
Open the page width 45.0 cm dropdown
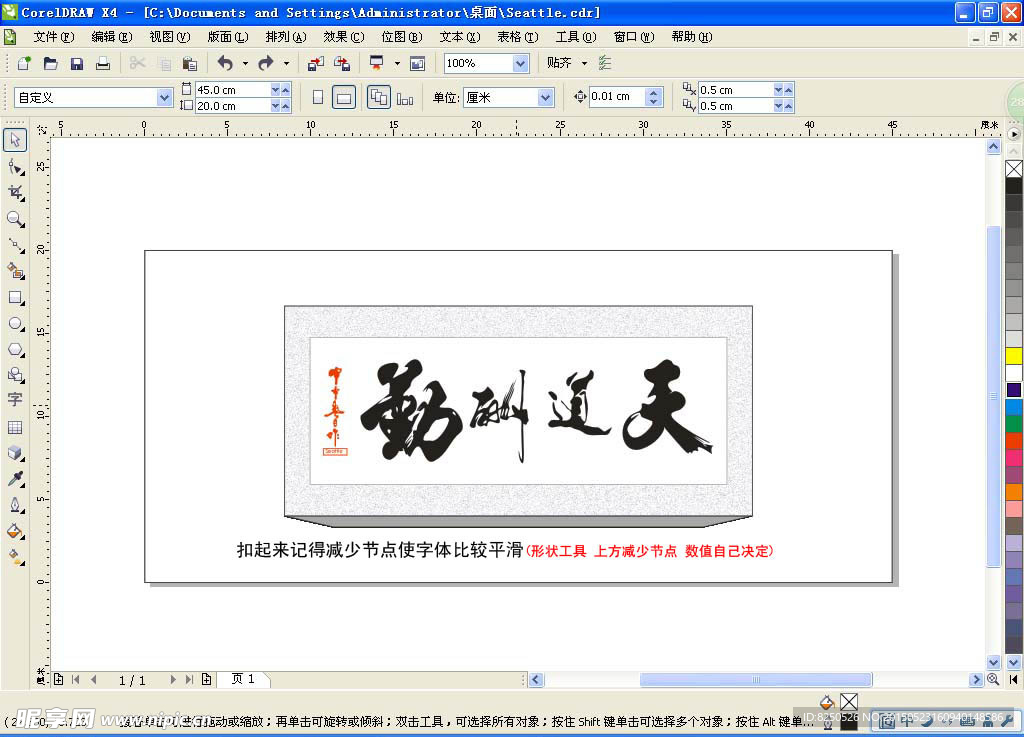pyautogui.click(x=275, y=89)
